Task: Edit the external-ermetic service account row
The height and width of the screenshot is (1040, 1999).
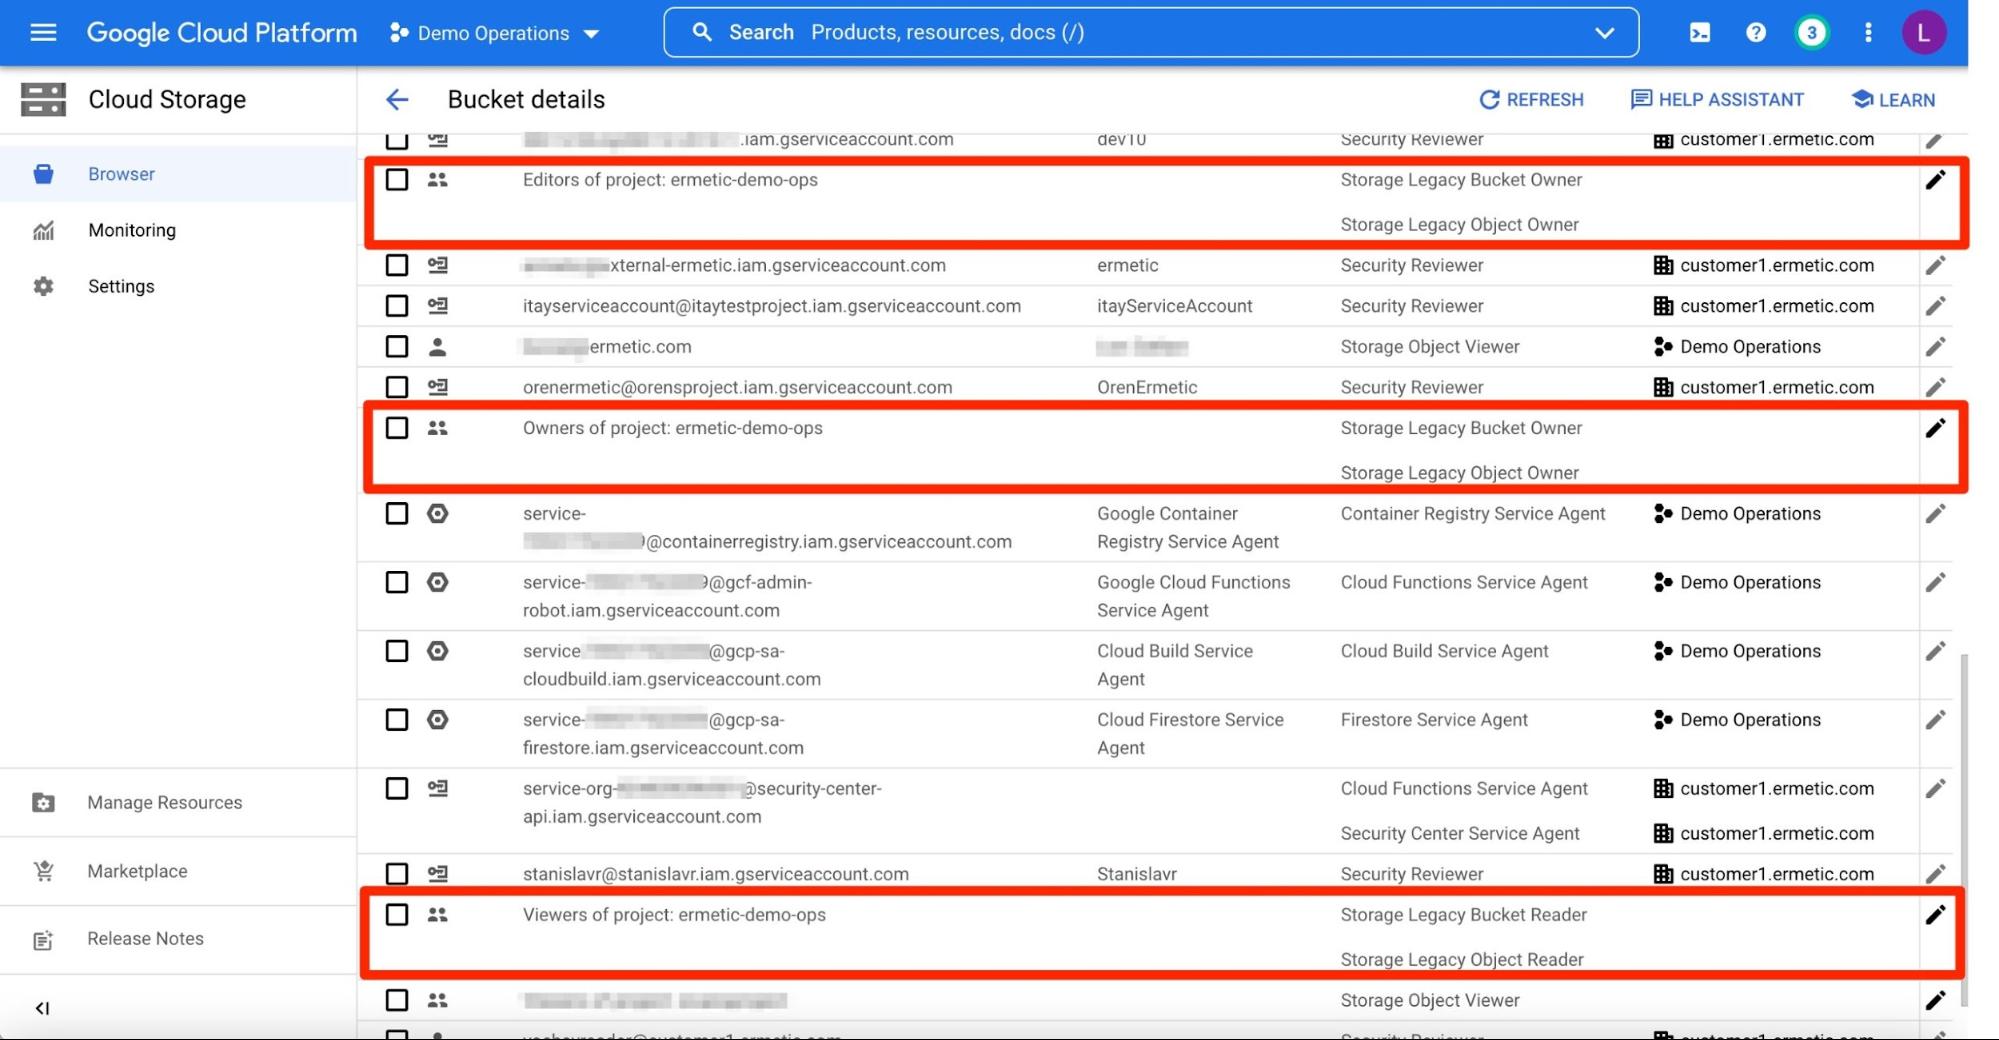Action: click(1935, 265)
